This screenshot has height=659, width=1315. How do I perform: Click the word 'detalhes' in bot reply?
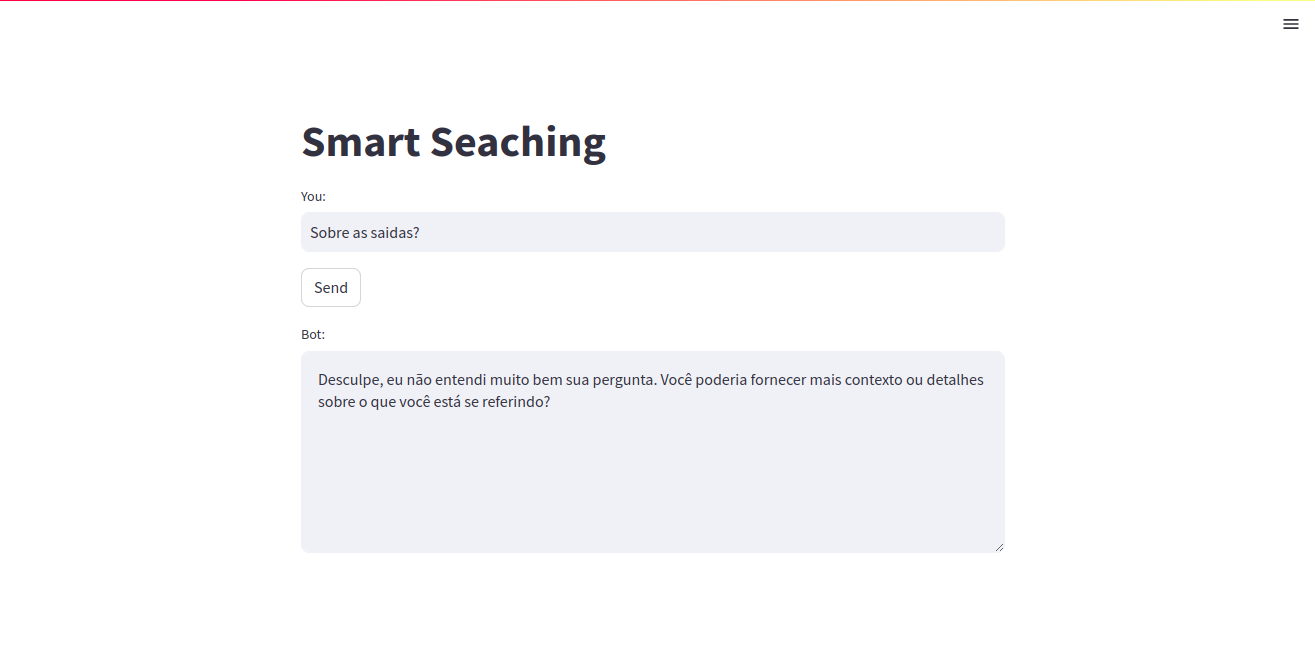point(955,380)
